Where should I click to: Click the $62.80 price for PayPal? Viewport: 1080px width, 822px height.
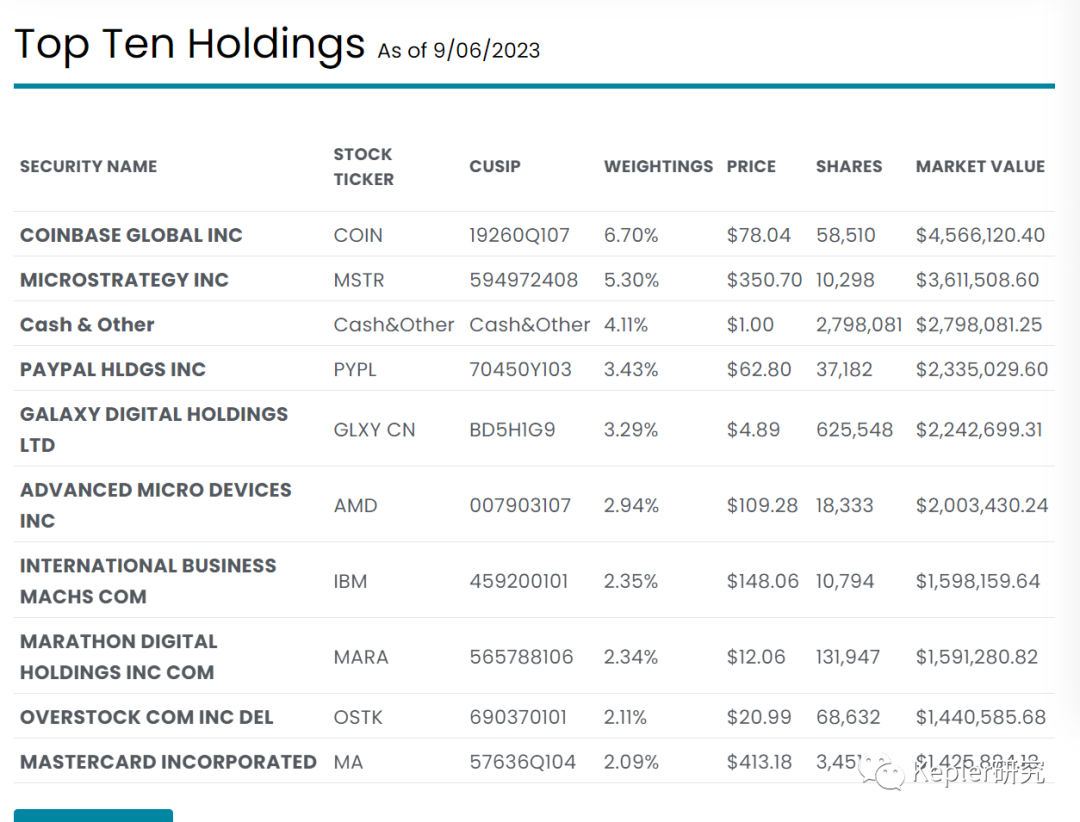759,370
